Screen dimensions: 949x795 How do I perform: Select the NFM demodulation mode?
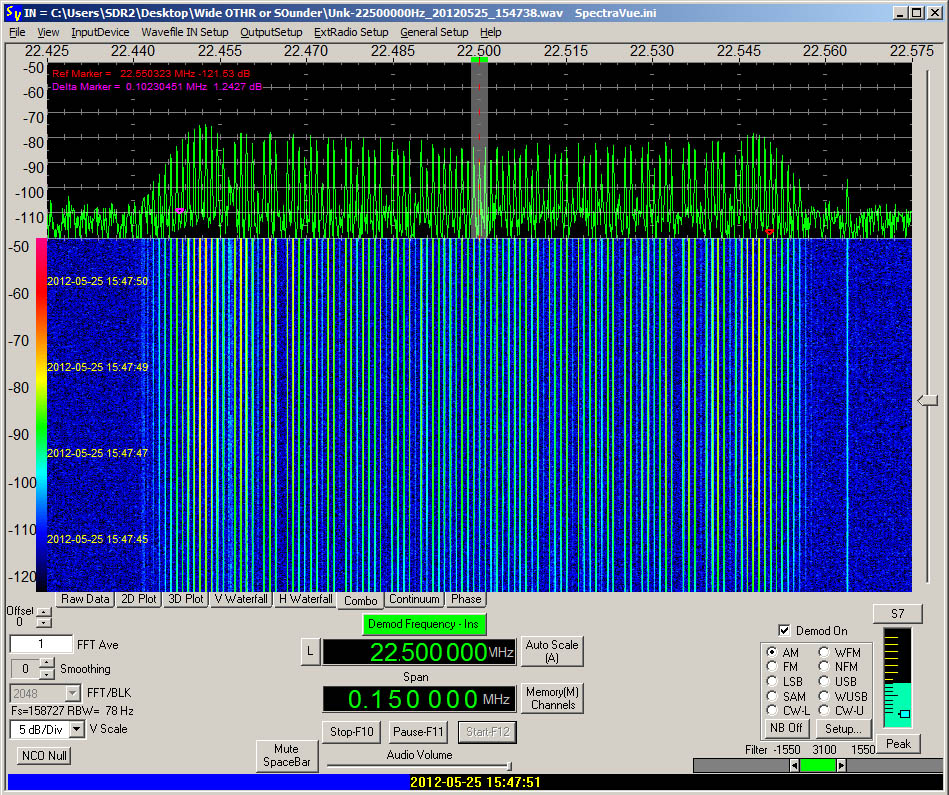[824, 666]
